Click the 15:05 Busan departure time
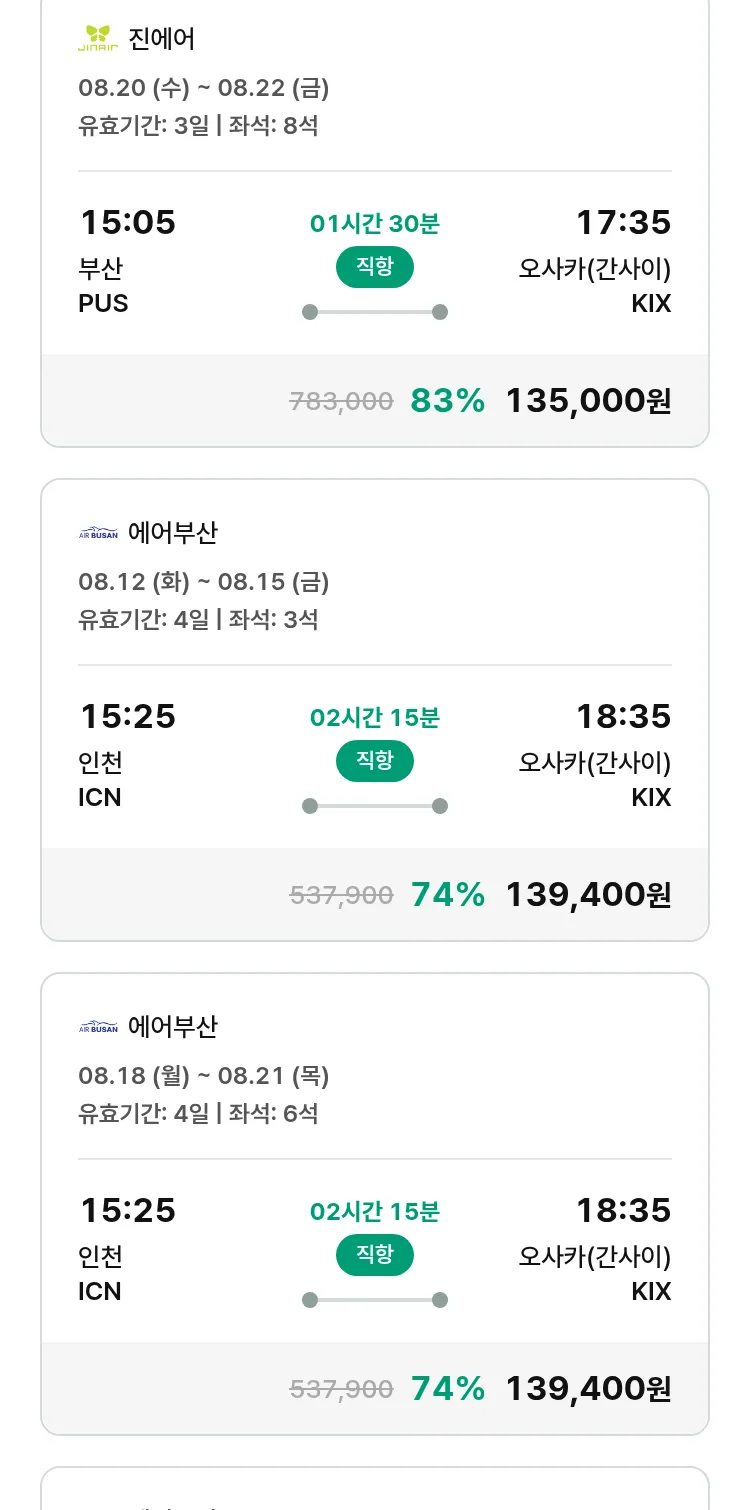 tap(127, 222)
